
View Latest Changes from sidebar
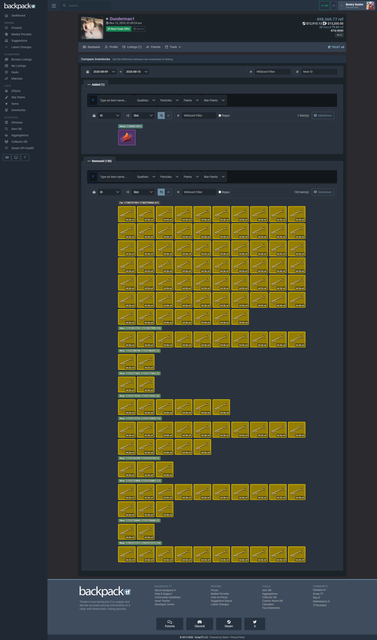21,47
